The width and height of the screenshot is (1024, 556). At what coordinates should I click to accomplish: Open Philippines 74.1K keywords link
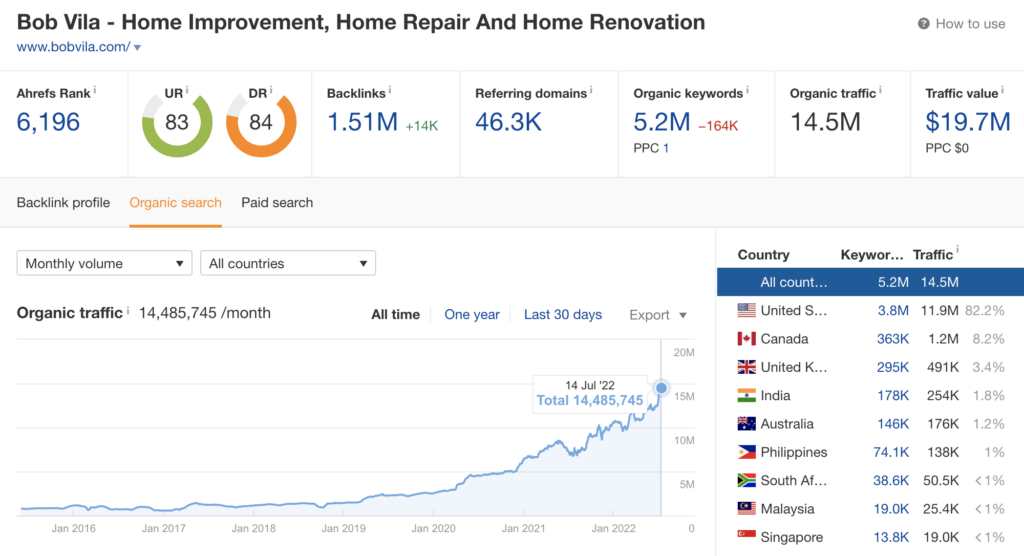891,452
